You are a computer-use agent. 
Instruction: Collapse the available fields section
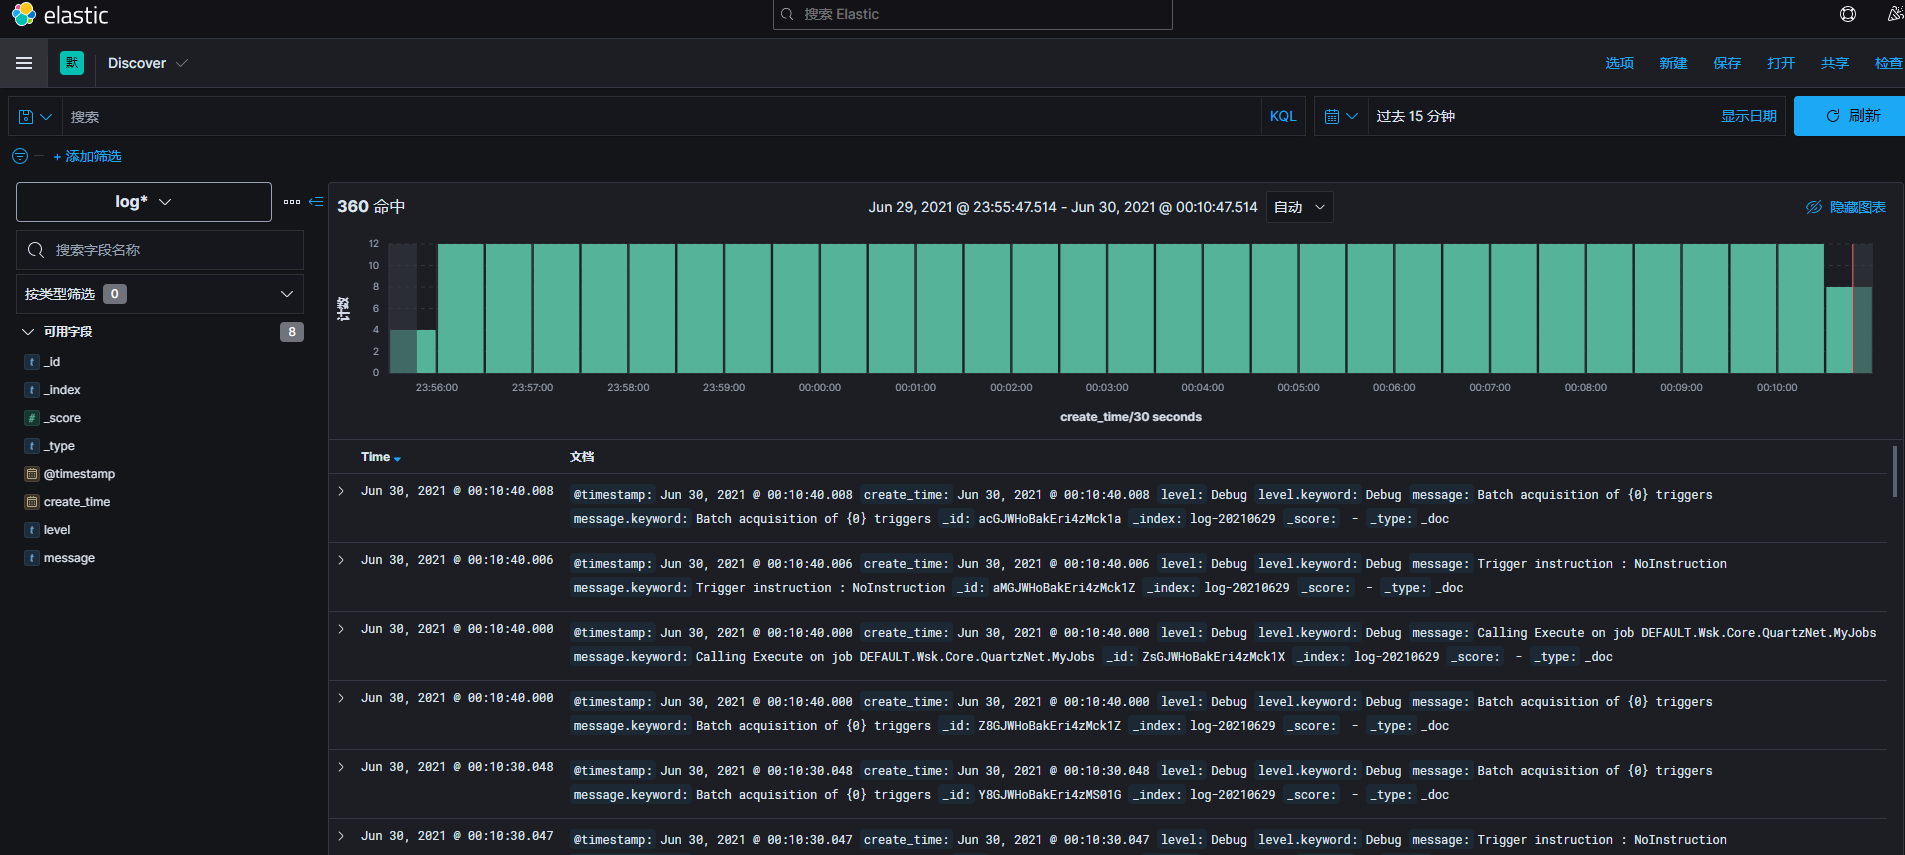point(27,332)
